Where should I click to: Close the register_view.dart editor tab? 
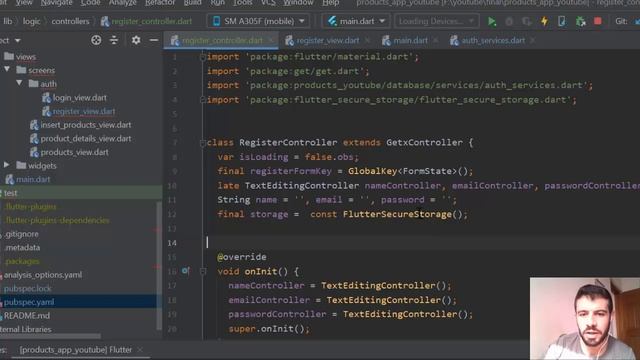[367, 40]
